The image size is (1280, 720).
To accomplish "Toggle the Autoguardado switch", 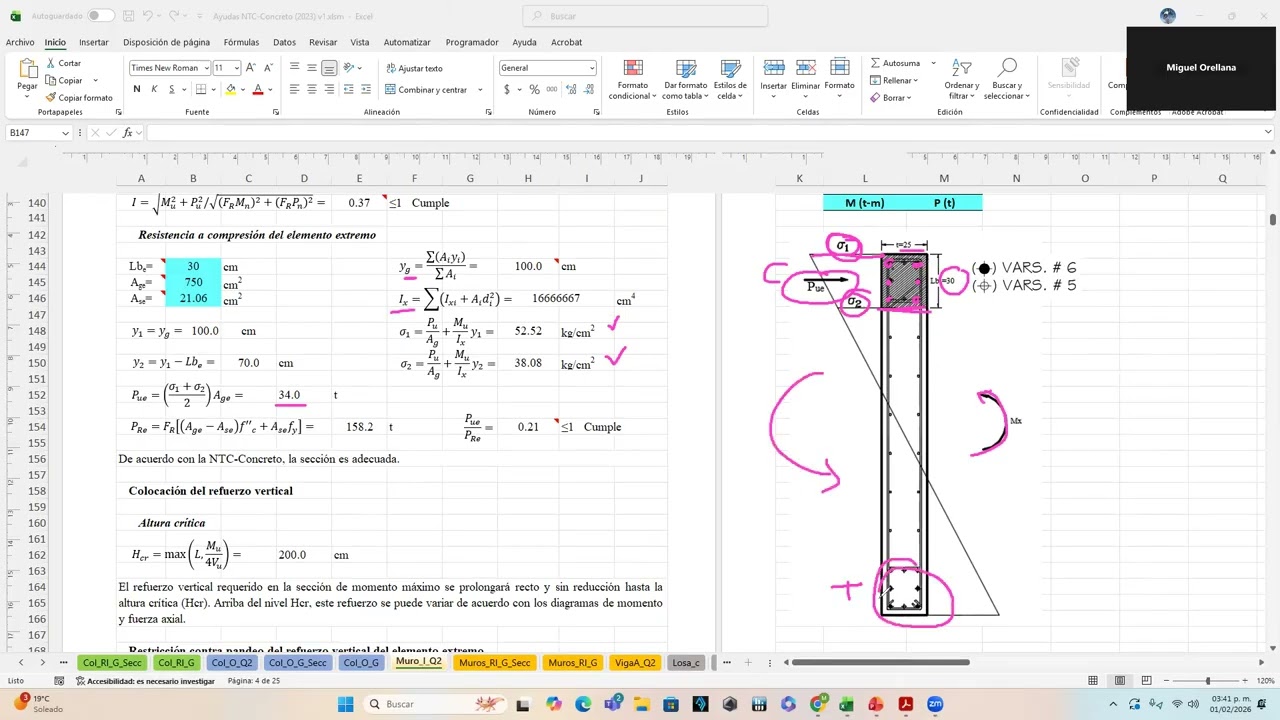I will 101,16.
